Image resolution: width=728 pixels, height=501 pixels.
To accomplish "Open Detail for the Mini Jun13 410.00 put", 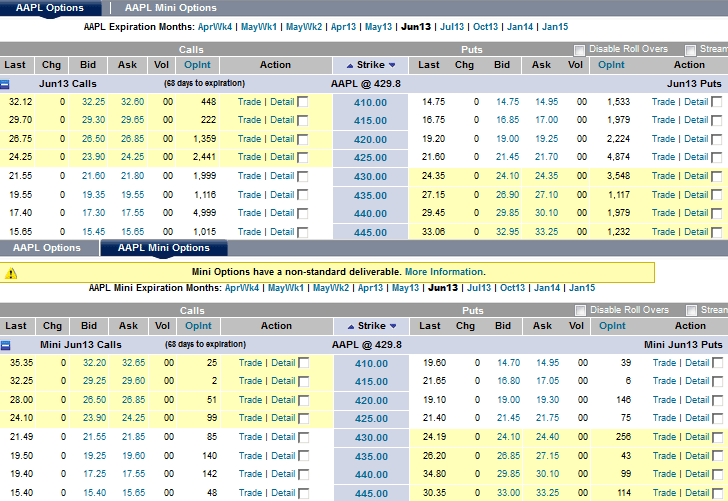I will 697,363.
